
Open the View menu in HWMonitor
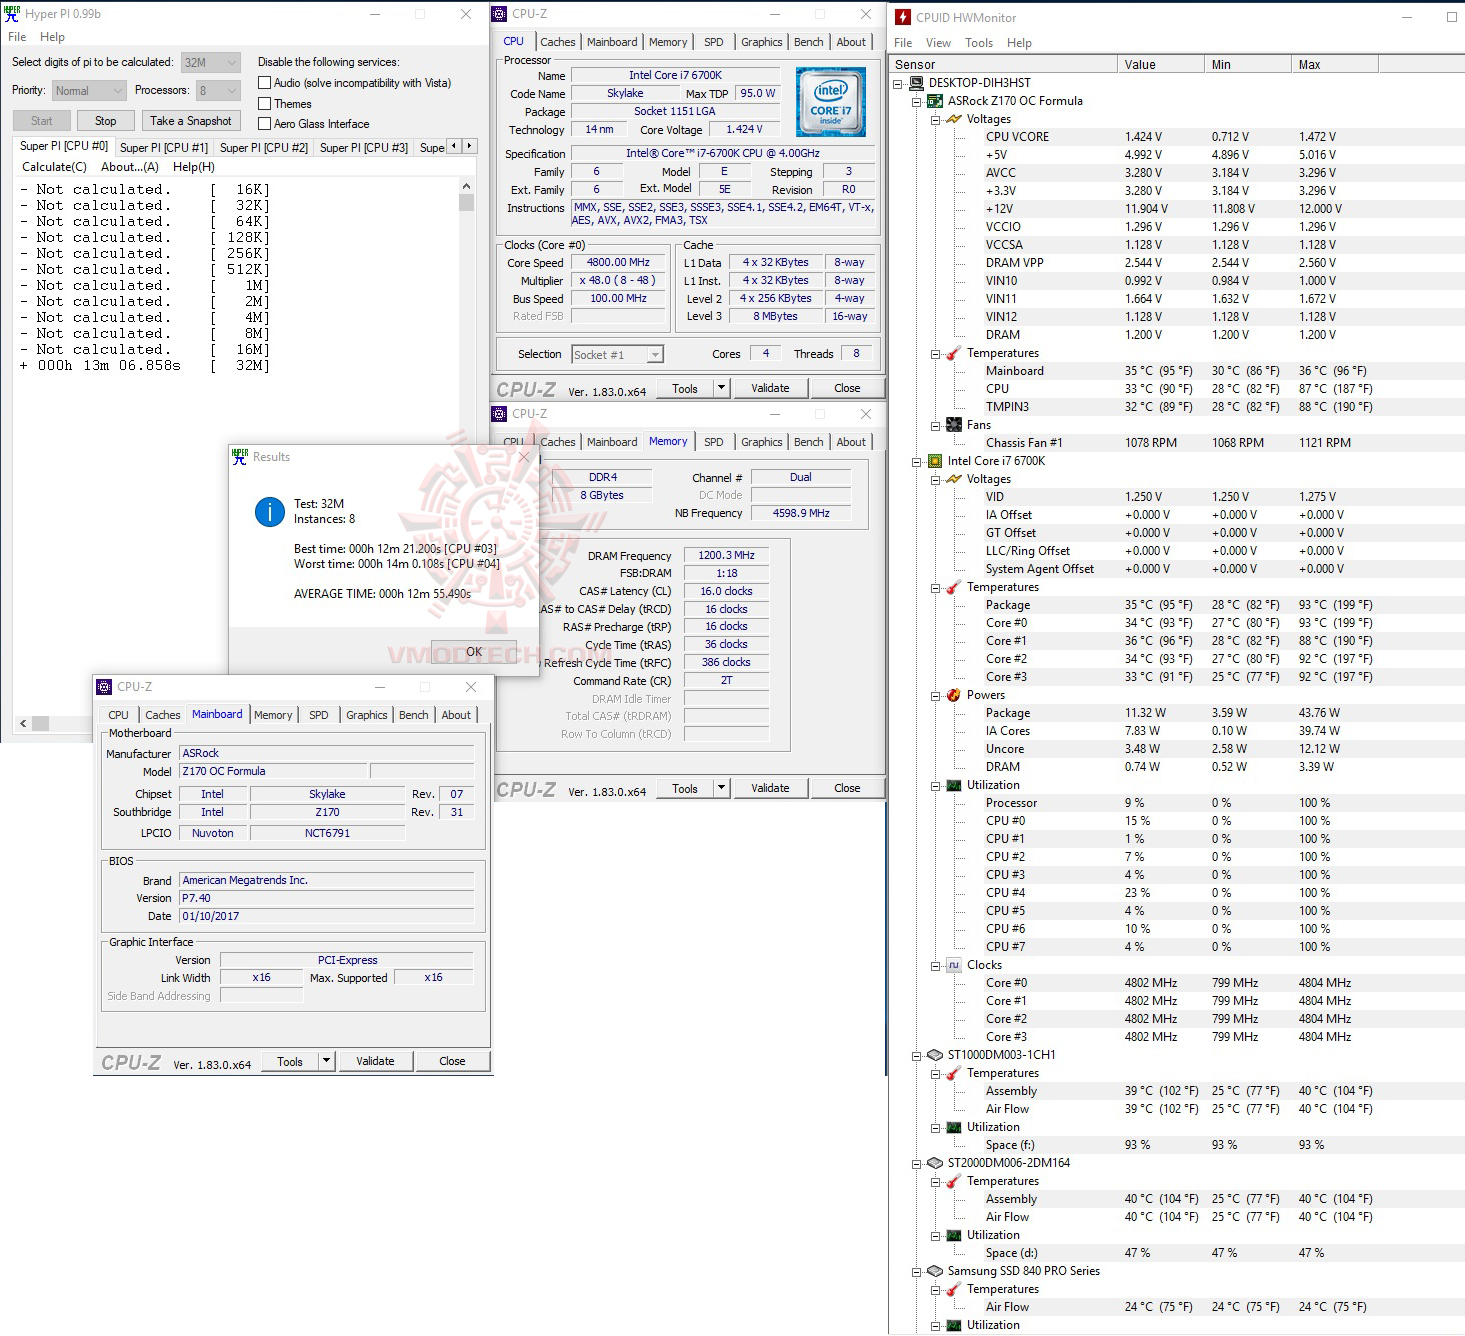938,43
